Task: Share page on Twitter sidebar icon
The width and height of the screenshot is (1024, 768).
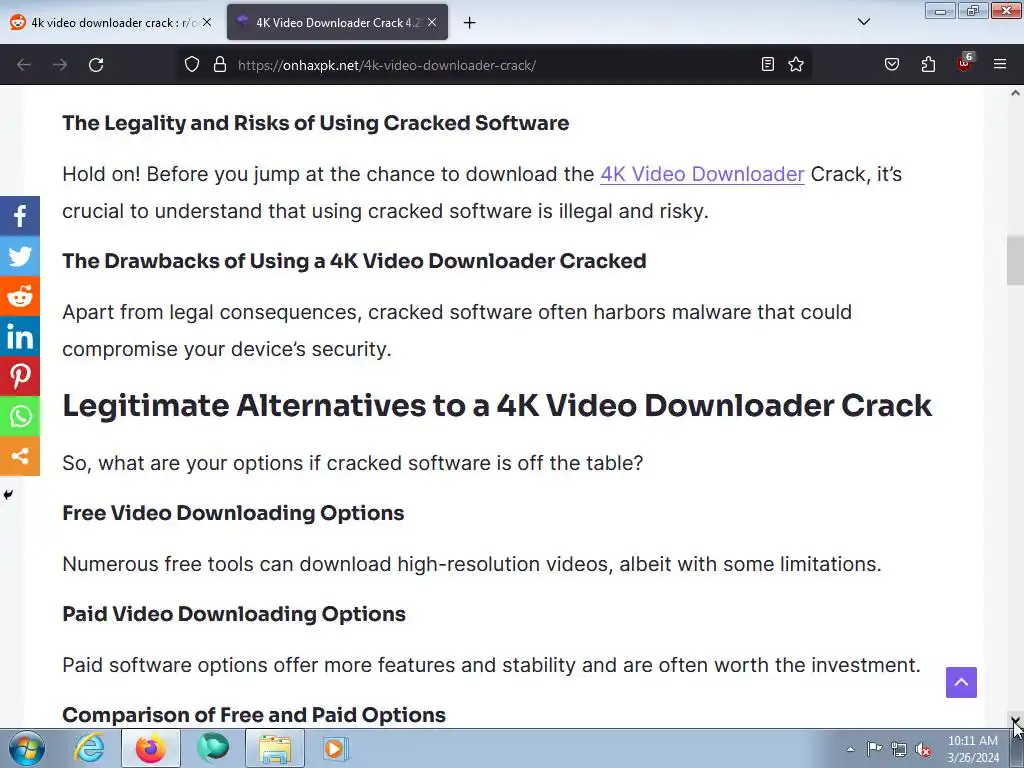Action: point(20,256)
